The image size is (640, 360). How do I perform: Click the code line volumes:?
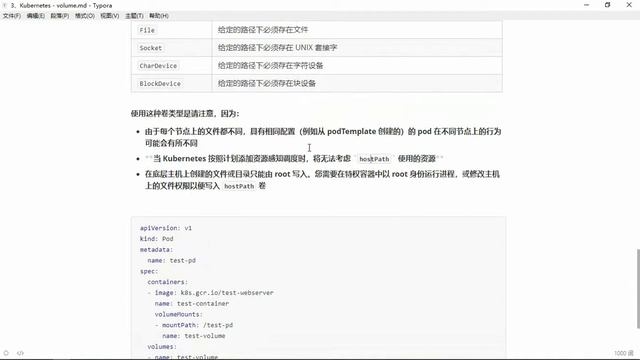point(162,347)
